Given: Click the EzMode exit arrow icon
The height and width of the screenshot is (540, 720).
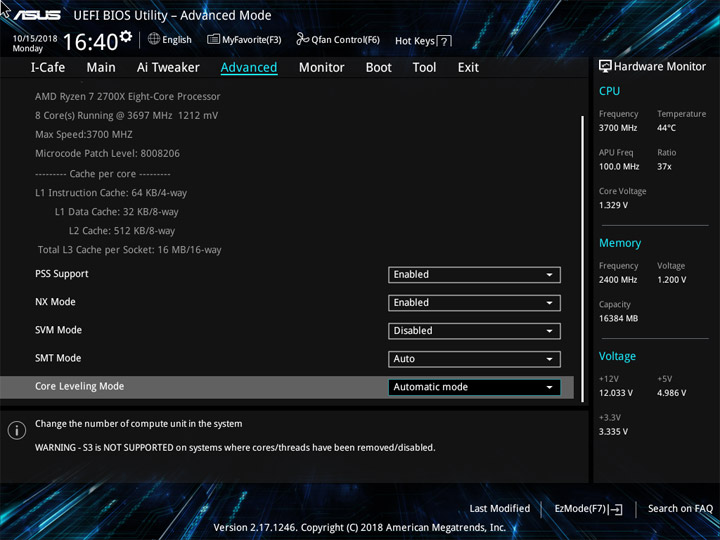Looking at the screenshot, I should click(617, 509).
